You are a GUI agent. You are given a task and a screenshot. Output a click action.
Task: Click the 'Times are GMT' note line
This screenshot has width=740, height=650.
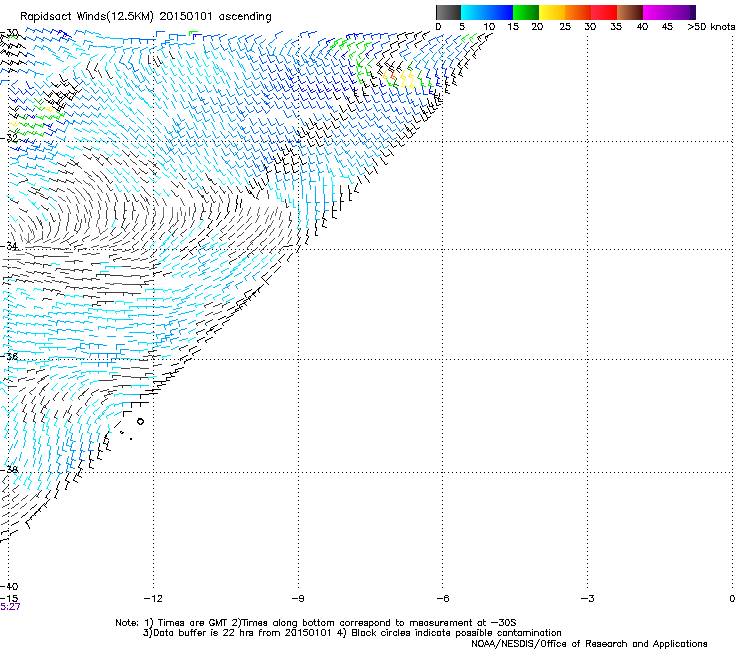[x=316, y=623]
